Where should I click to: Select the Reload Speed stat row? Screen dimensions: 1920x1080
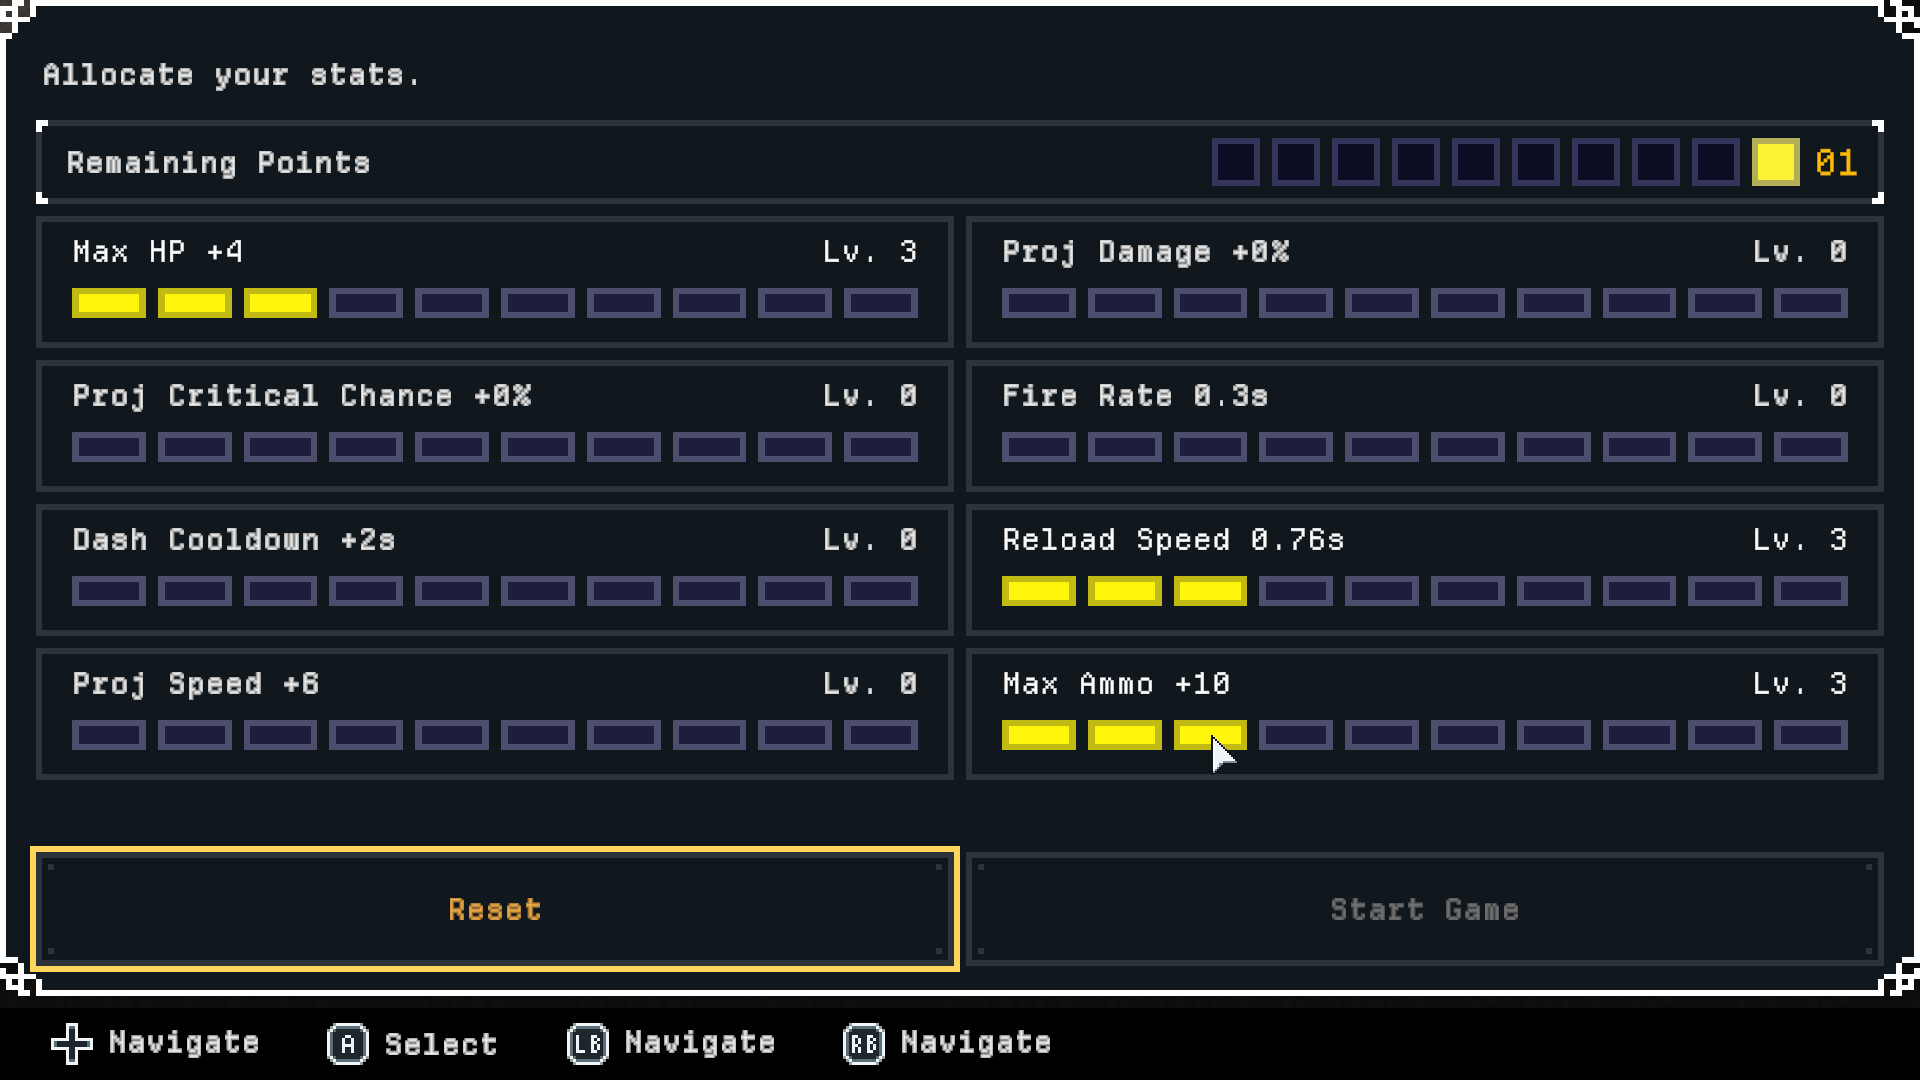click(1424, 570)
